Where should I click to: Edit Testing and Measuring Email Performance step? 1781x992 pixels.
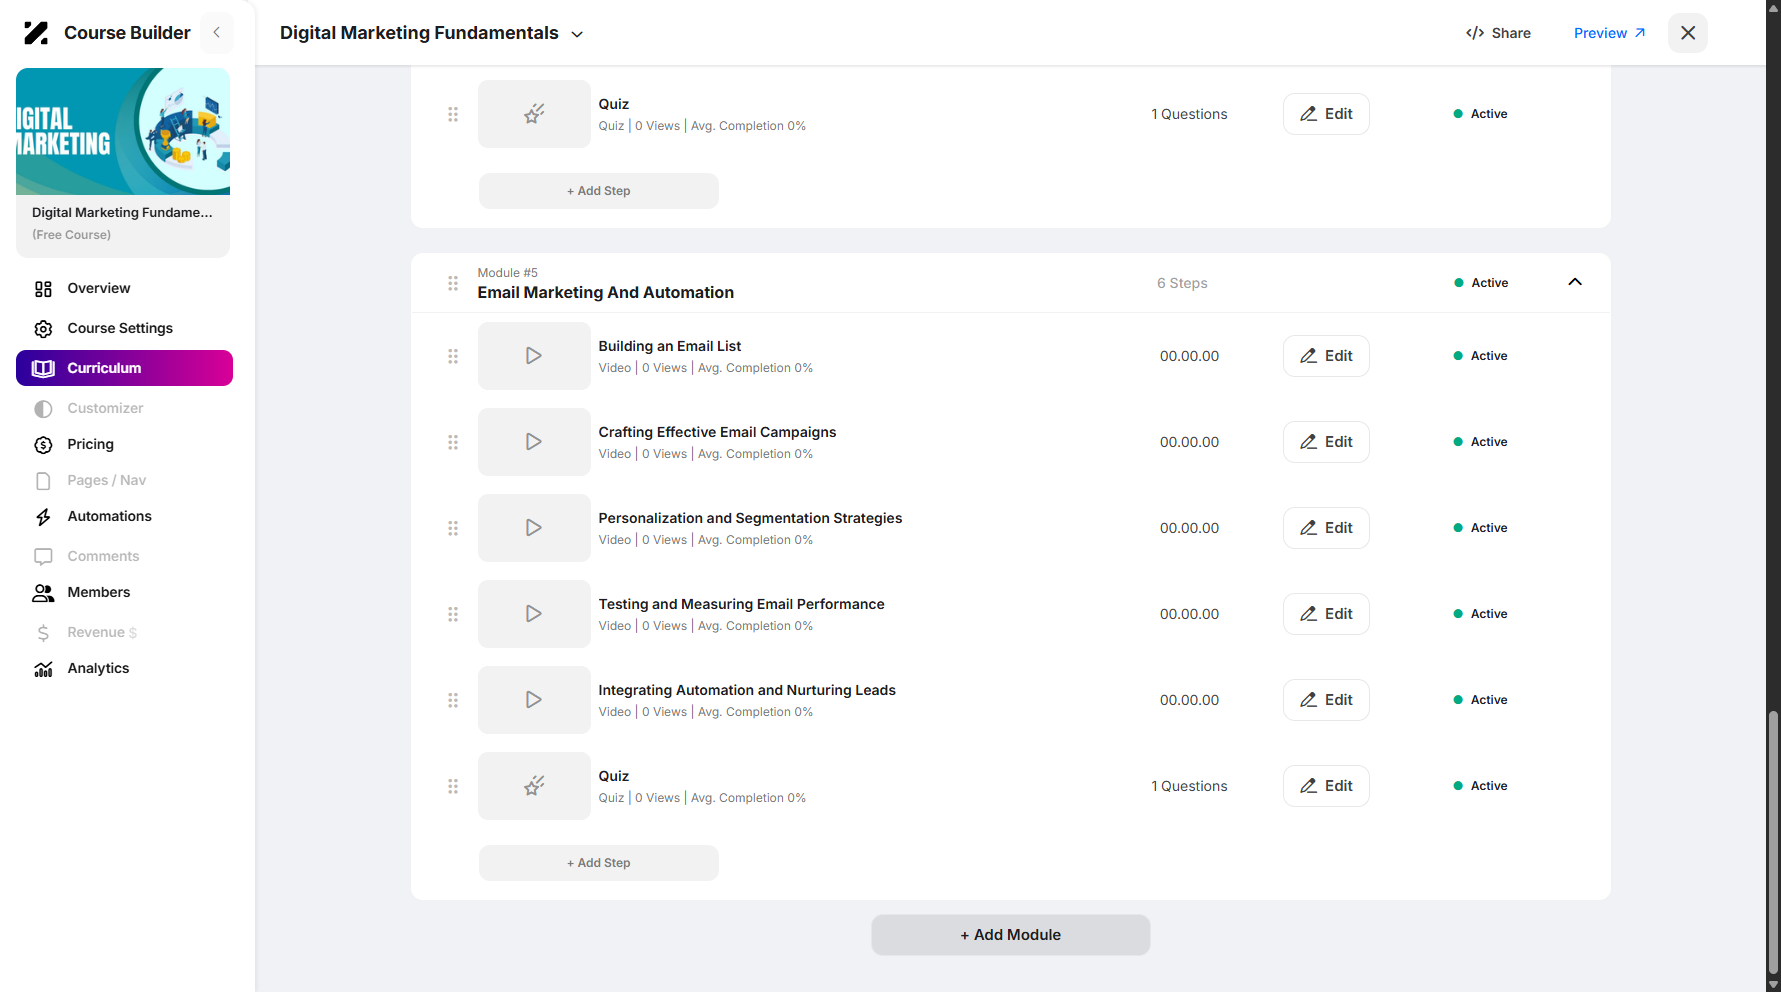tap(1326, 614)
